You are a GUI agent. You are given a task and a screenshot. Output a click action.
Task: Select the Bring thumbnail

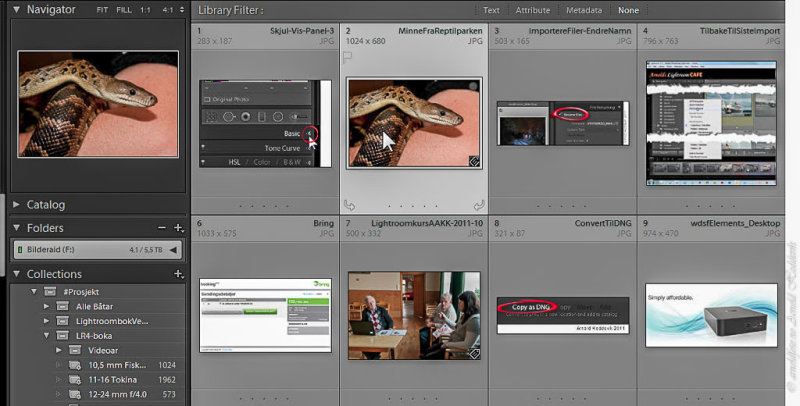pos(265,315)
